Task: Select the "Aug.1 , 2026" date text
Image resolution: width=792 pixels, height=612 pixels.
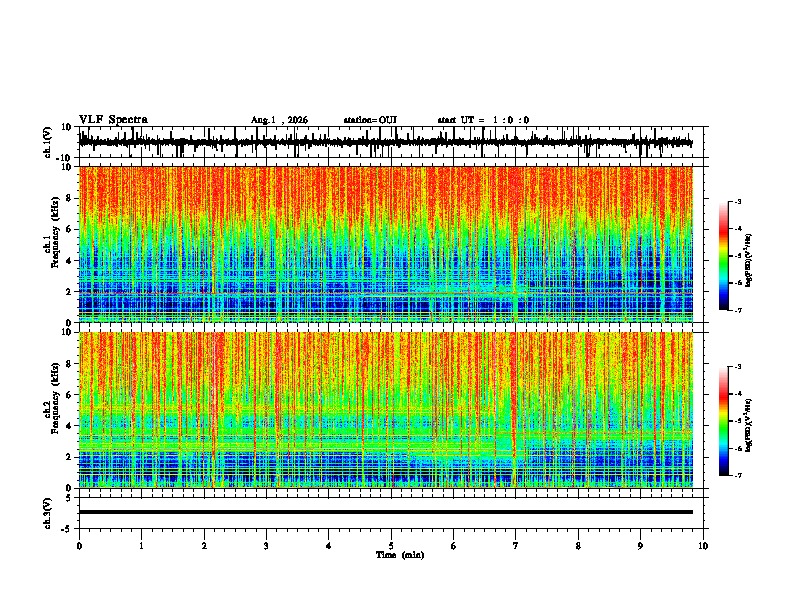Action: point(279,120)
